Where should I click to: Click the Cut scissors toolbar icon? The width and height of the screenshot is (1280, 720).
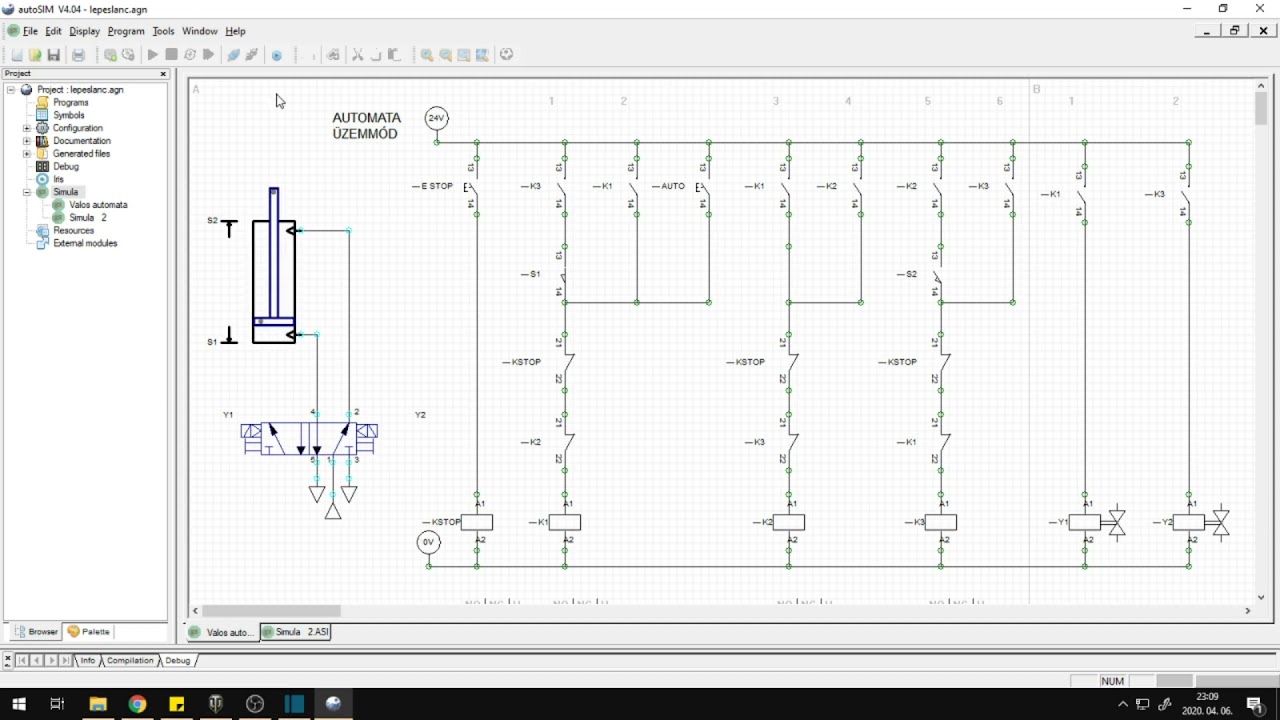pos(357,55)
